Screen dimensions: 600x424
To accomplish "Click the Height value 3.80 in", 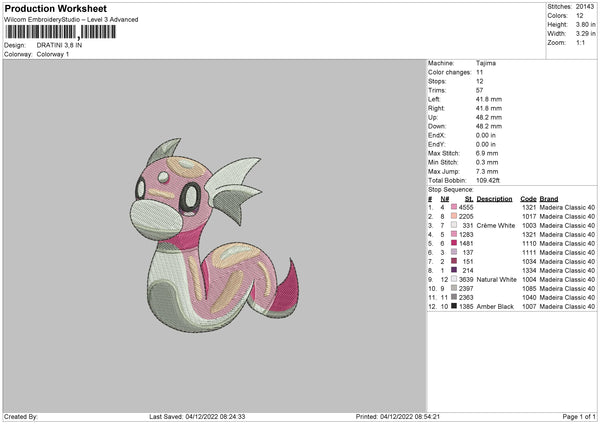I will [585, 24].
